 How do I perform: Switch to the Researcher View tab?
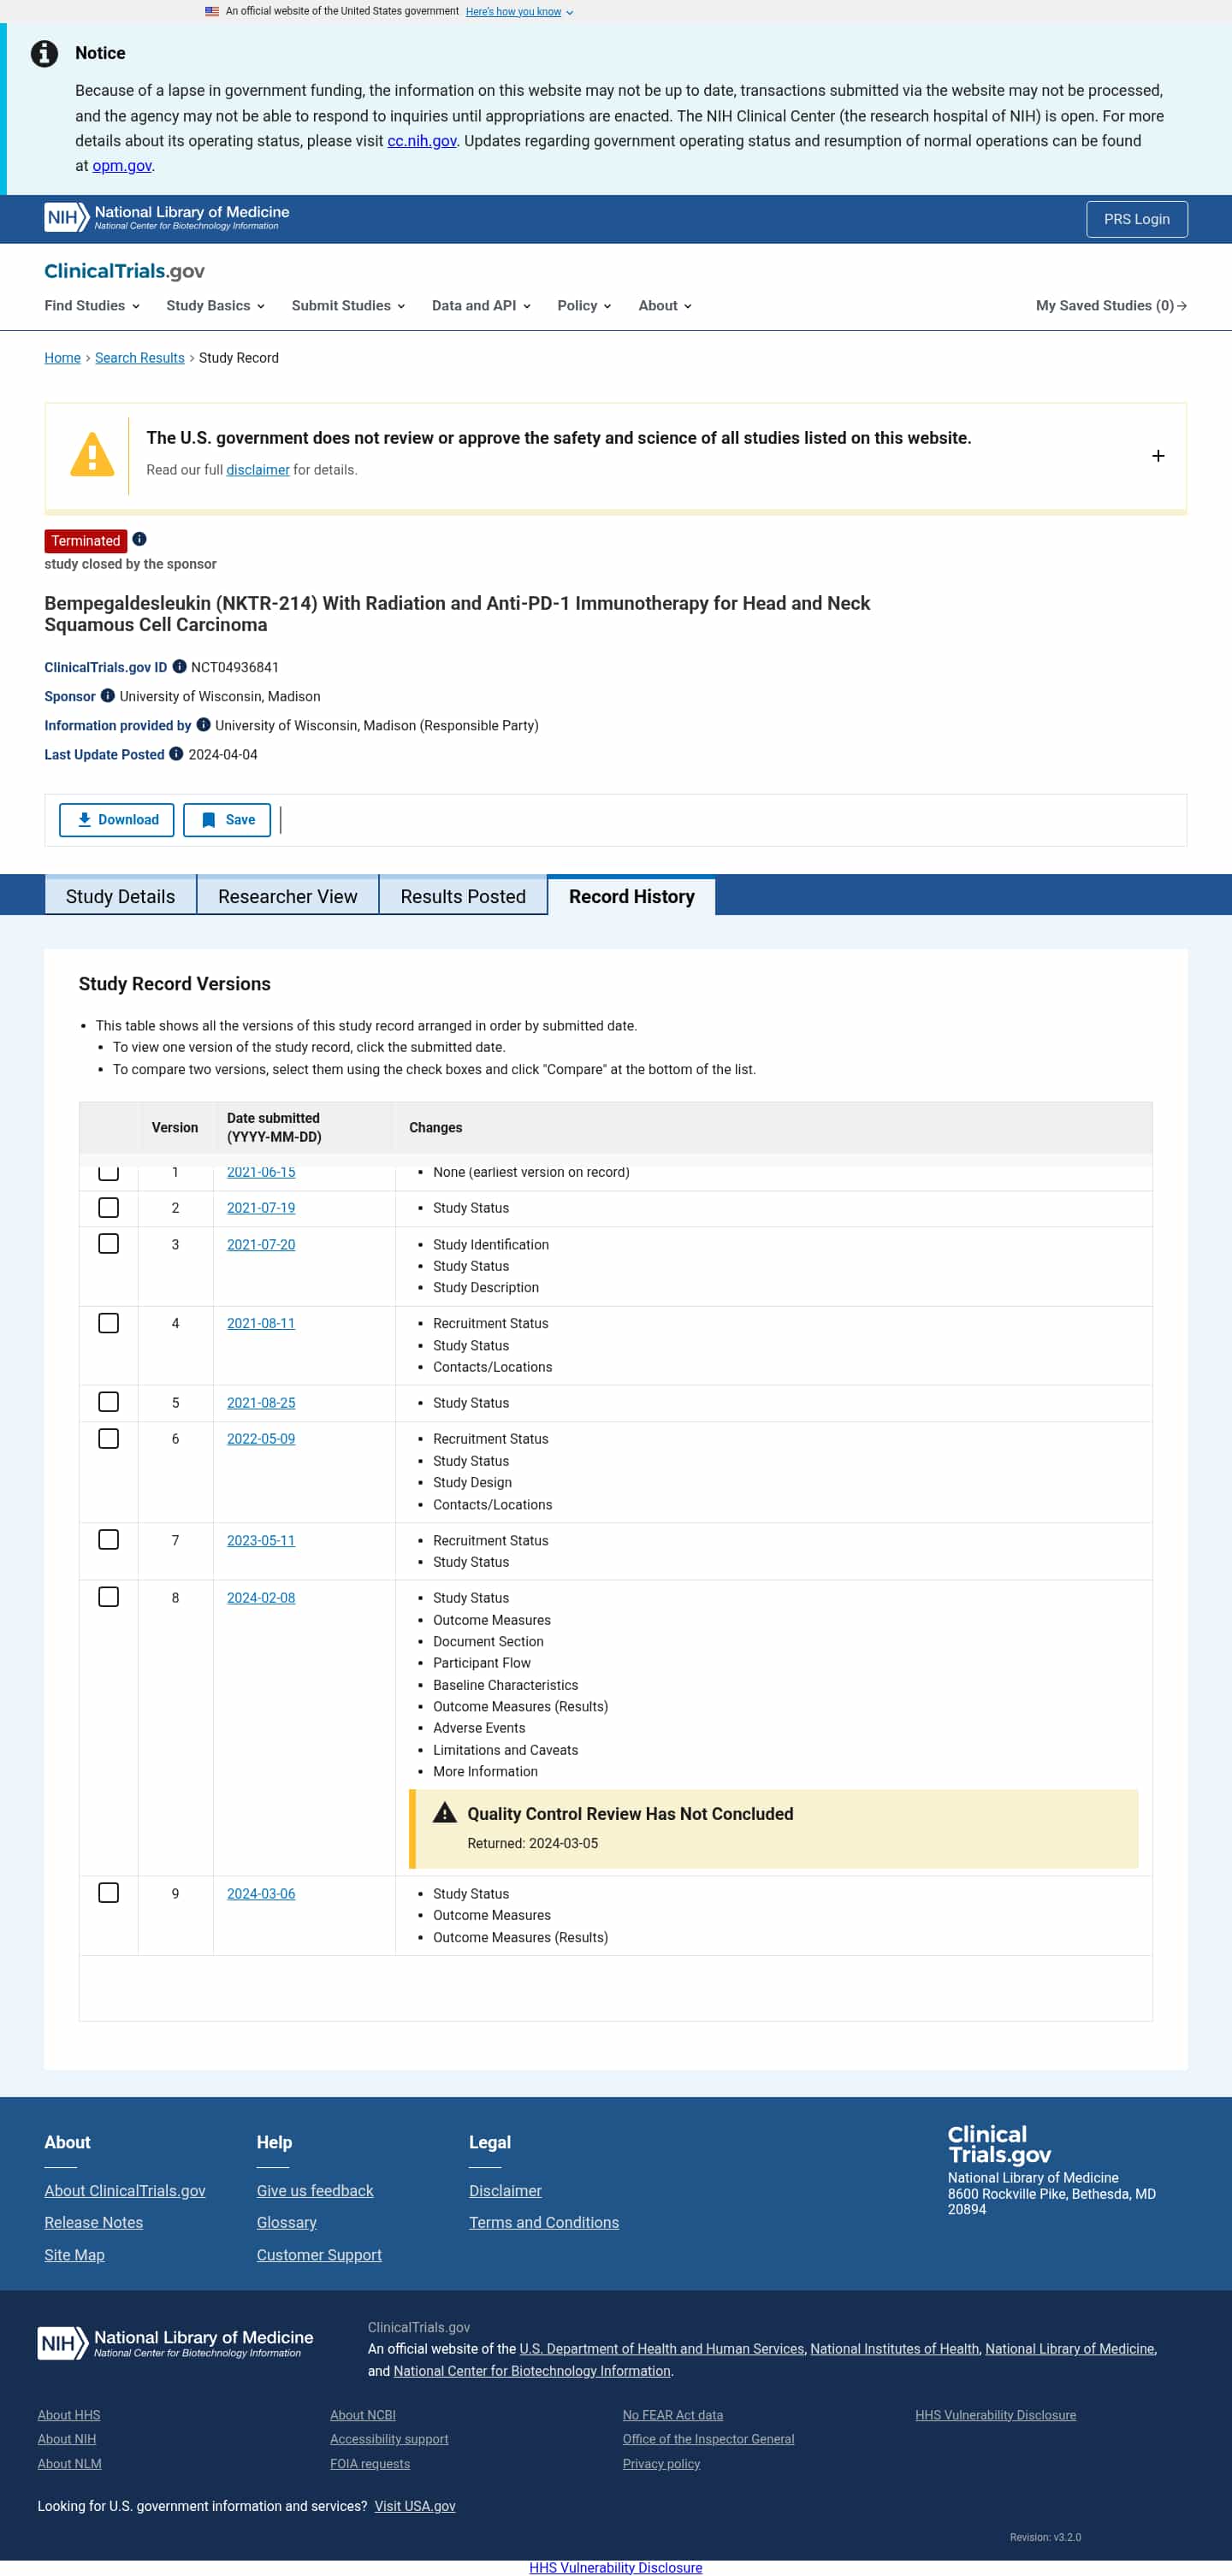pos(287,896)
